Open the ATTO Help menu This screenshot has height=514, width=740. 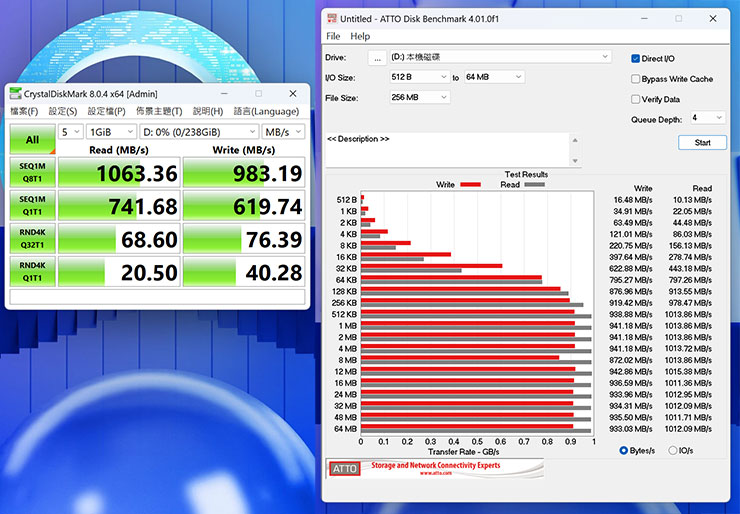click(x=360, y=36)
